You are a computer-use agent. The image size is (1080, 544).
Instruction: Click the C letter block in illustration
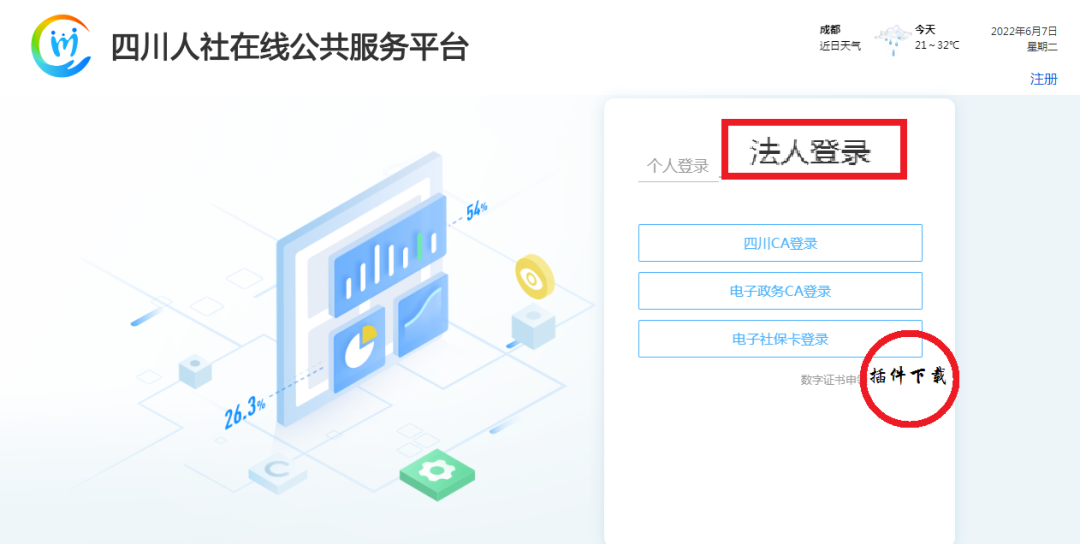[x=277, y=474]
